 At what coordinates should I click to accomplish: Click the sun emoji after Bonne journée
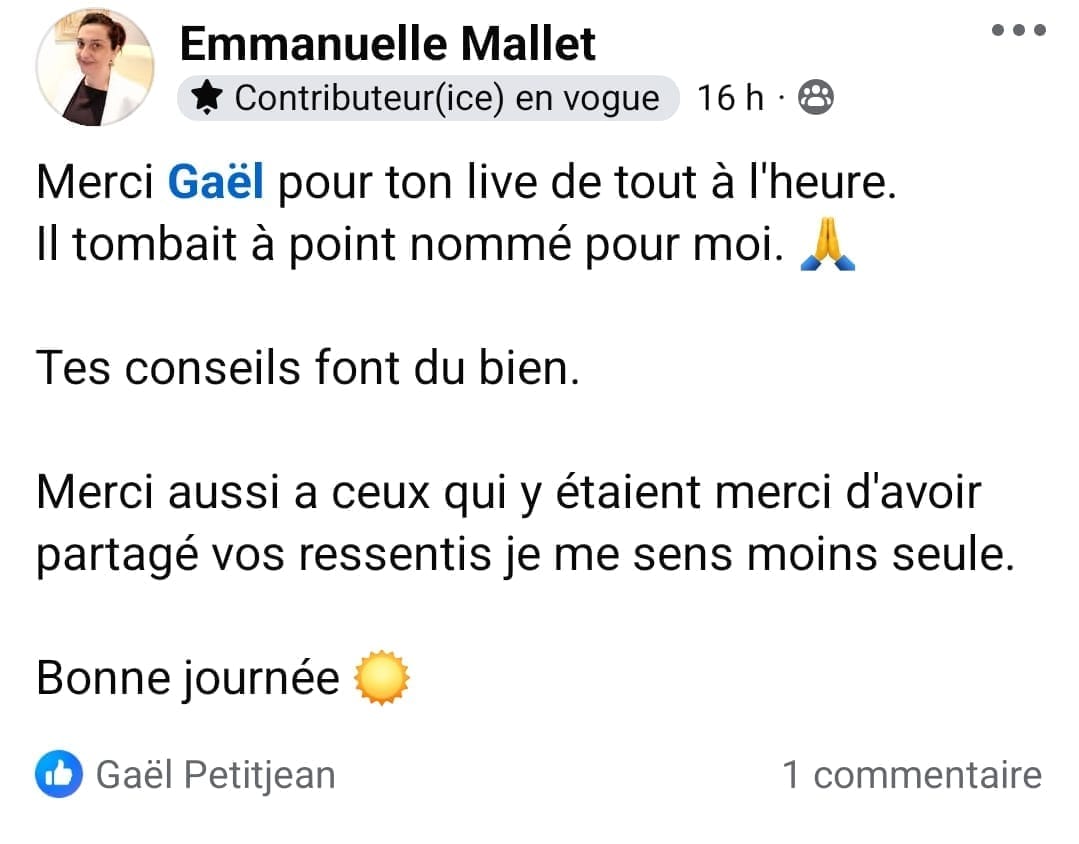coord(383,679)
